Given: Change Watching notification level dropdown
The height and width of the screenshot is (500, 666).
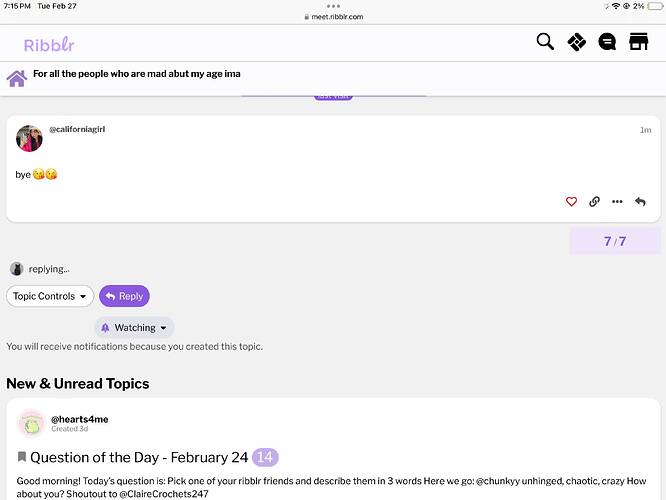Looking at the screenshot, I should click(x=134, y=328).
